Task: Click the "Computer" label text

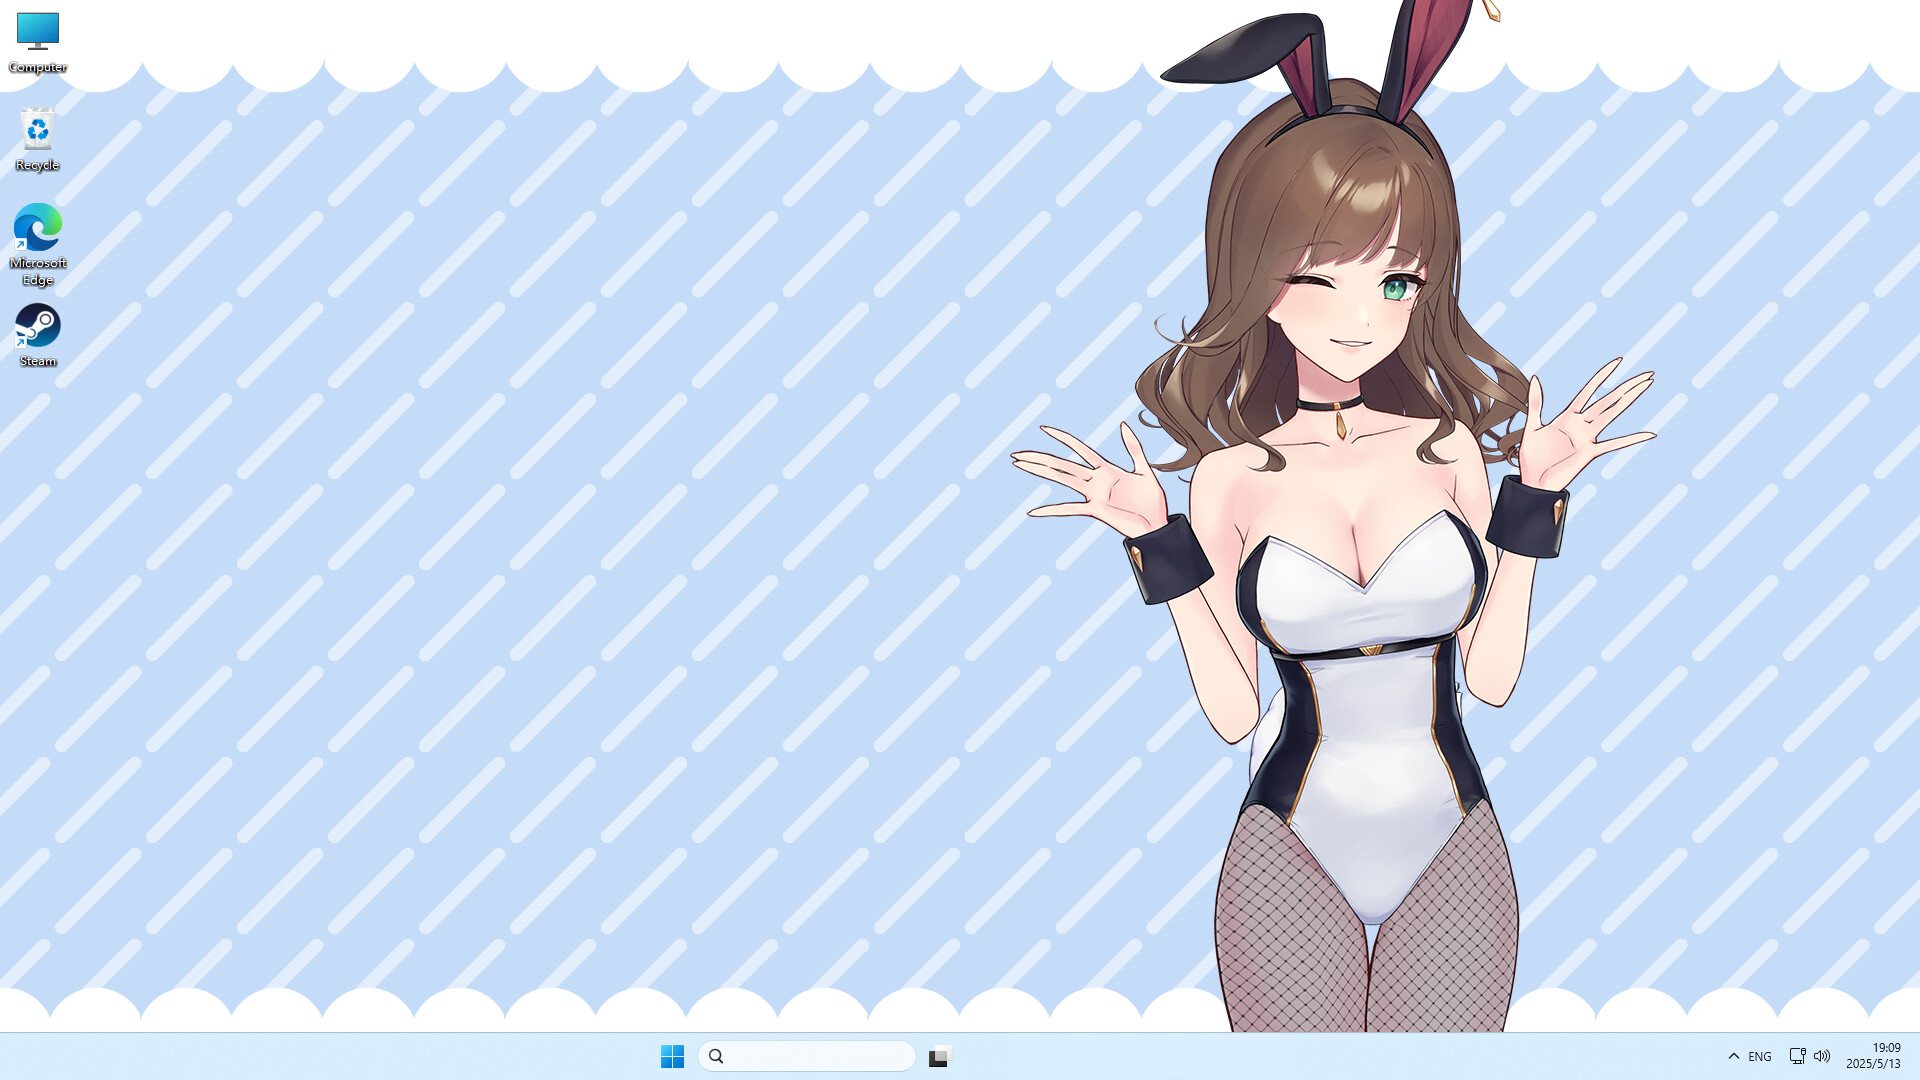Action: (38, 67)
